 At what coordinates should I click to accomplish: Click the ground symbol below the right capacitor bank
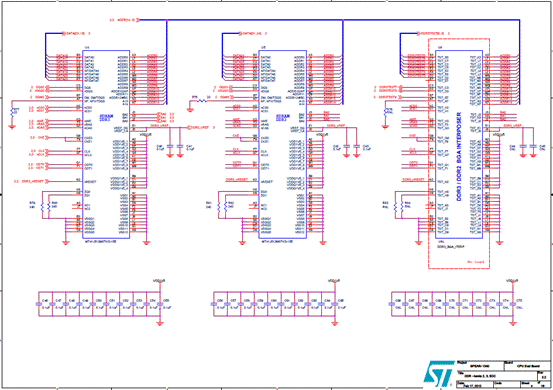point(514,324)
